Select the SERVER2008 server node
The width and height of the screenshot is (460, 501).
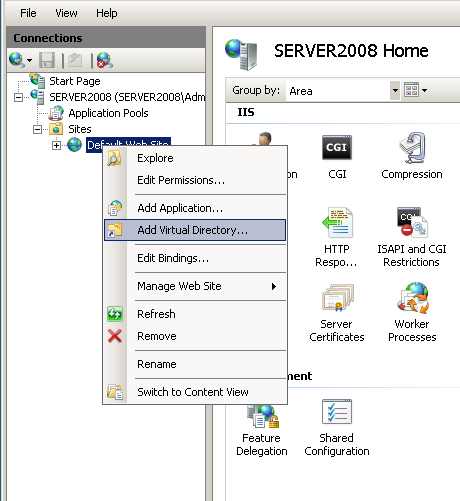pyautogui.click(x=127, y=97)
